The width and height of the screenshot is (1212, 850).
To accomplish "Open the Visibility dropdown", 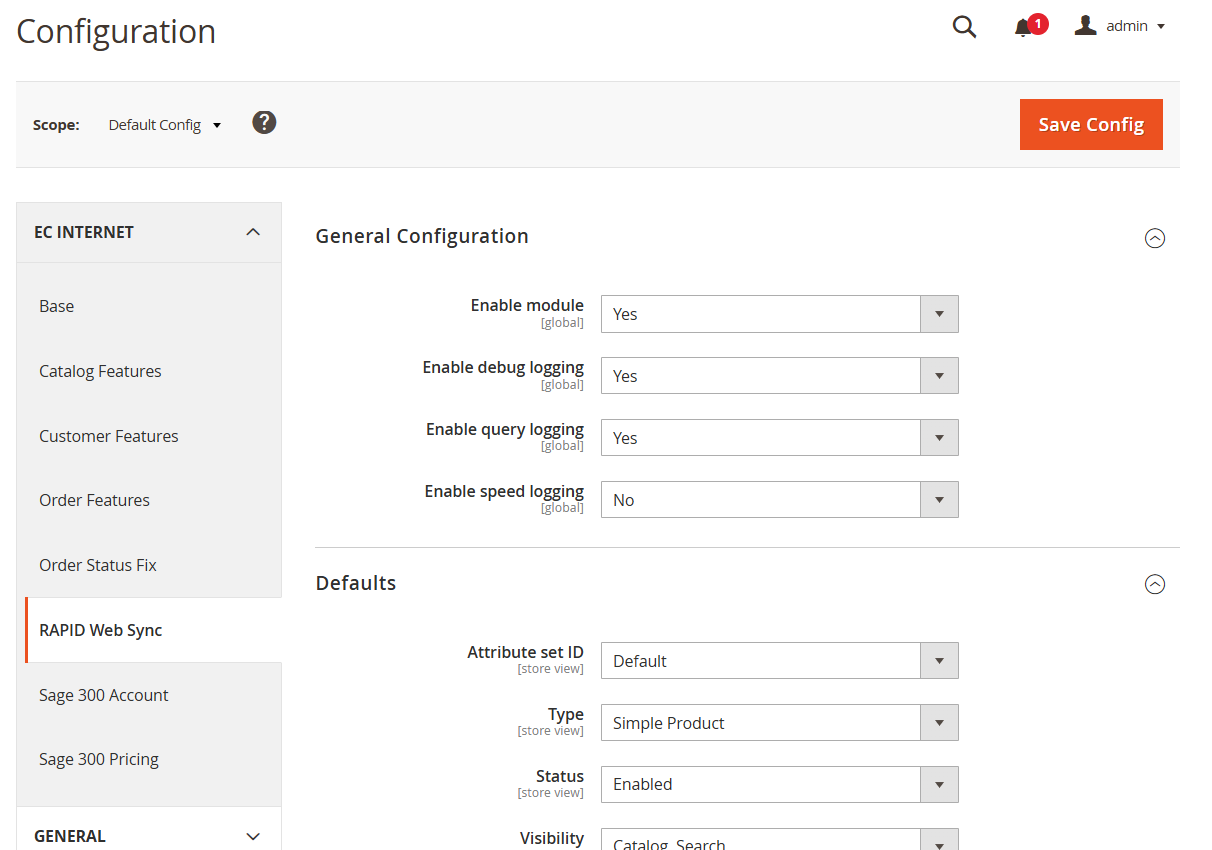I will click(x=779, y=839).
